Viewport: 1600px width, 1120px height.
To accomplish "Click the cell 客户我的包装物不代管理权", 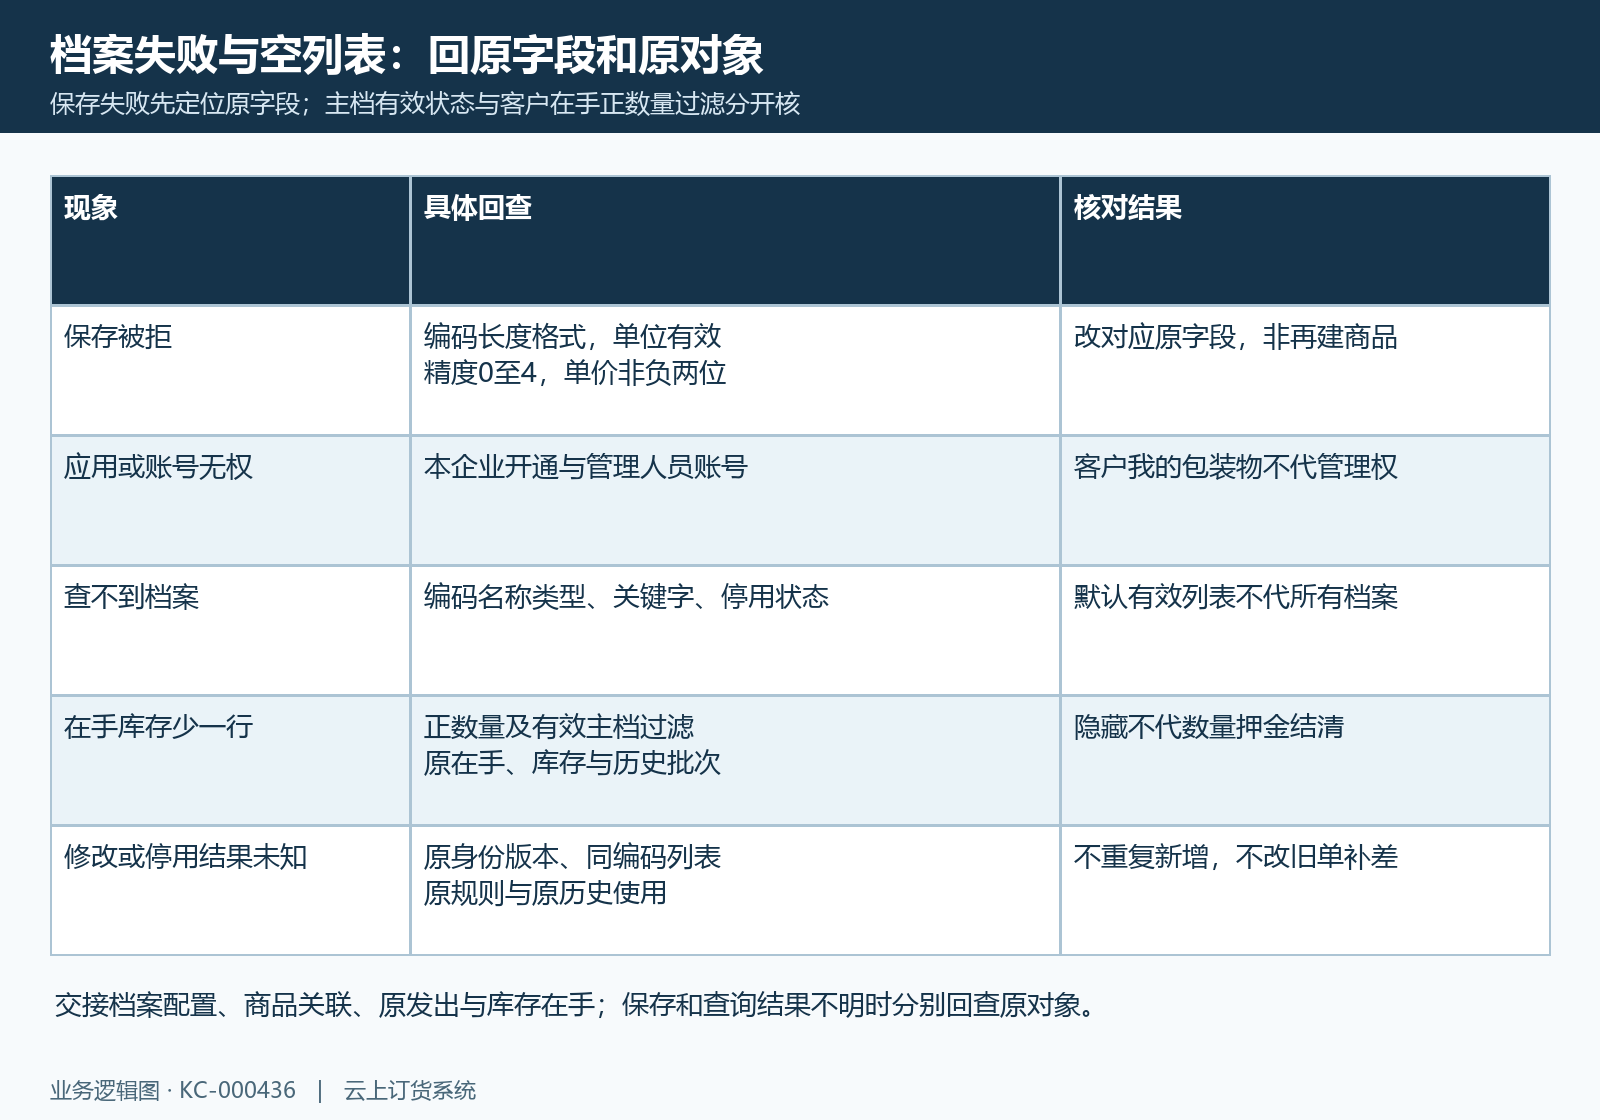I will click(1305, 501).
